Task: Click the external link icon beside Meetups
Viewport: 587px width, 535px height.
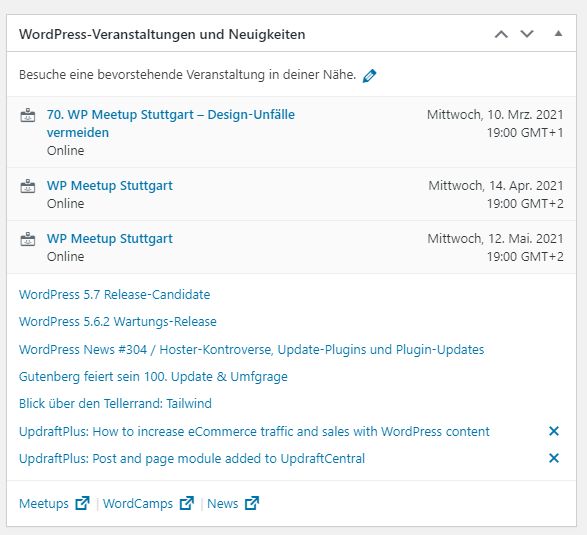Action: pyautogui.click(x=82, y=503)
